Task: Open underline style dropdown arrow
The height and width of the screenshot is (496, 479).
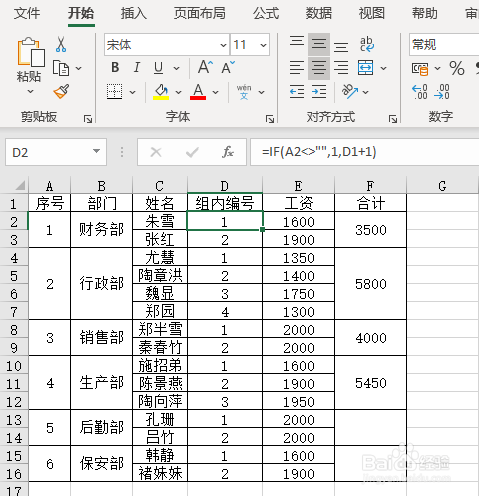Action: tap(177, 68)
